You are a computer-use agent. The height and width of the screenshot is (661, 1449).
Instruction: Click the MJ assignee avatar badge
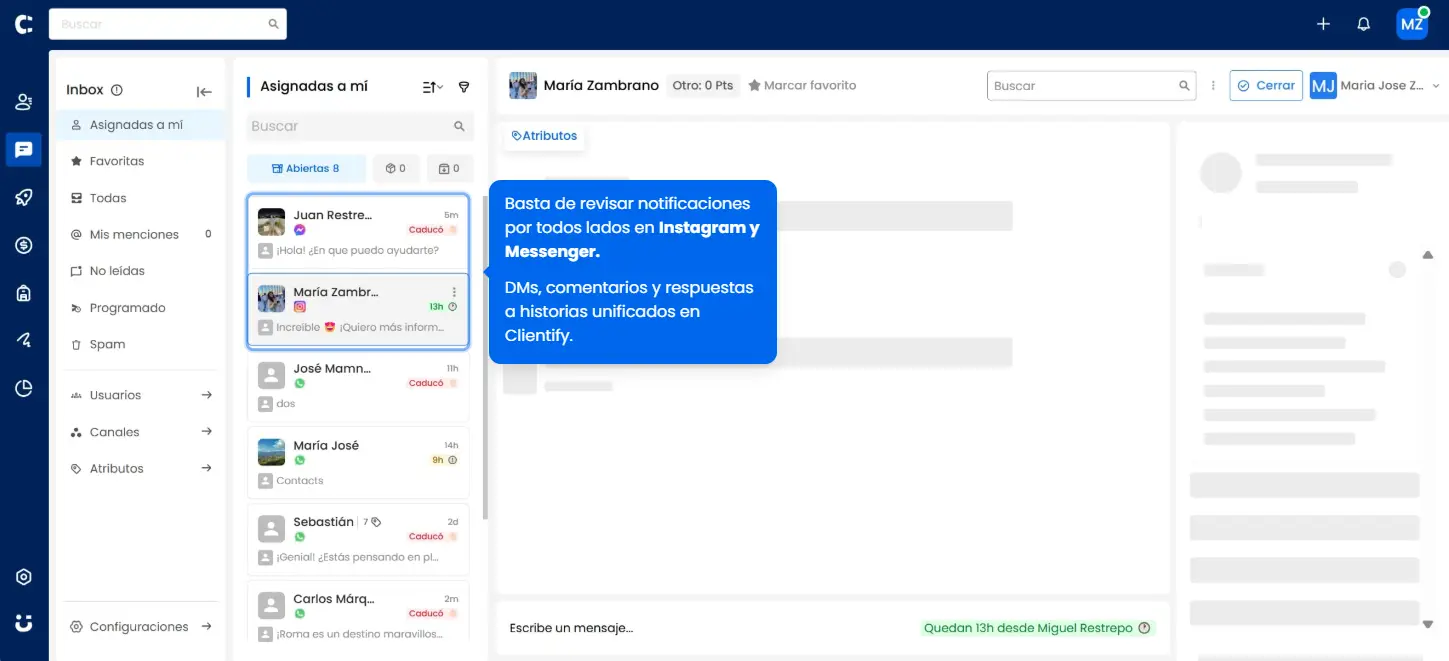coord(1323,86)
